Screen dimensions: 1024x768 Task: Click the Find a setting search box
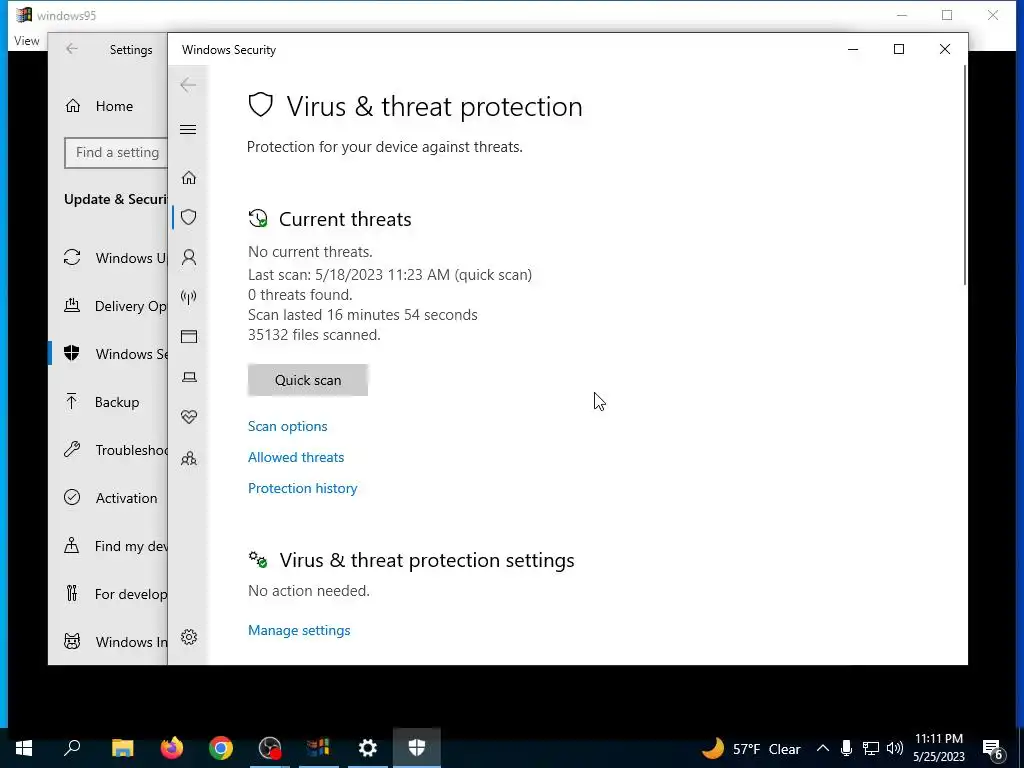(116, 152)
